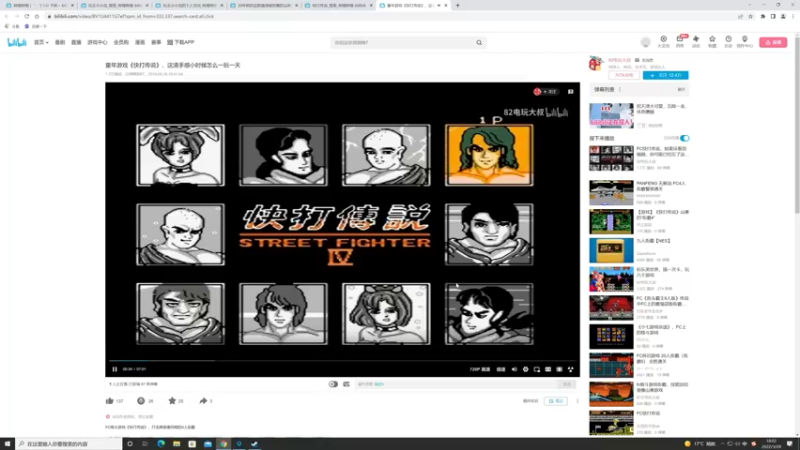Click the picture-in-picture icon in player

[x=537, y=369]
